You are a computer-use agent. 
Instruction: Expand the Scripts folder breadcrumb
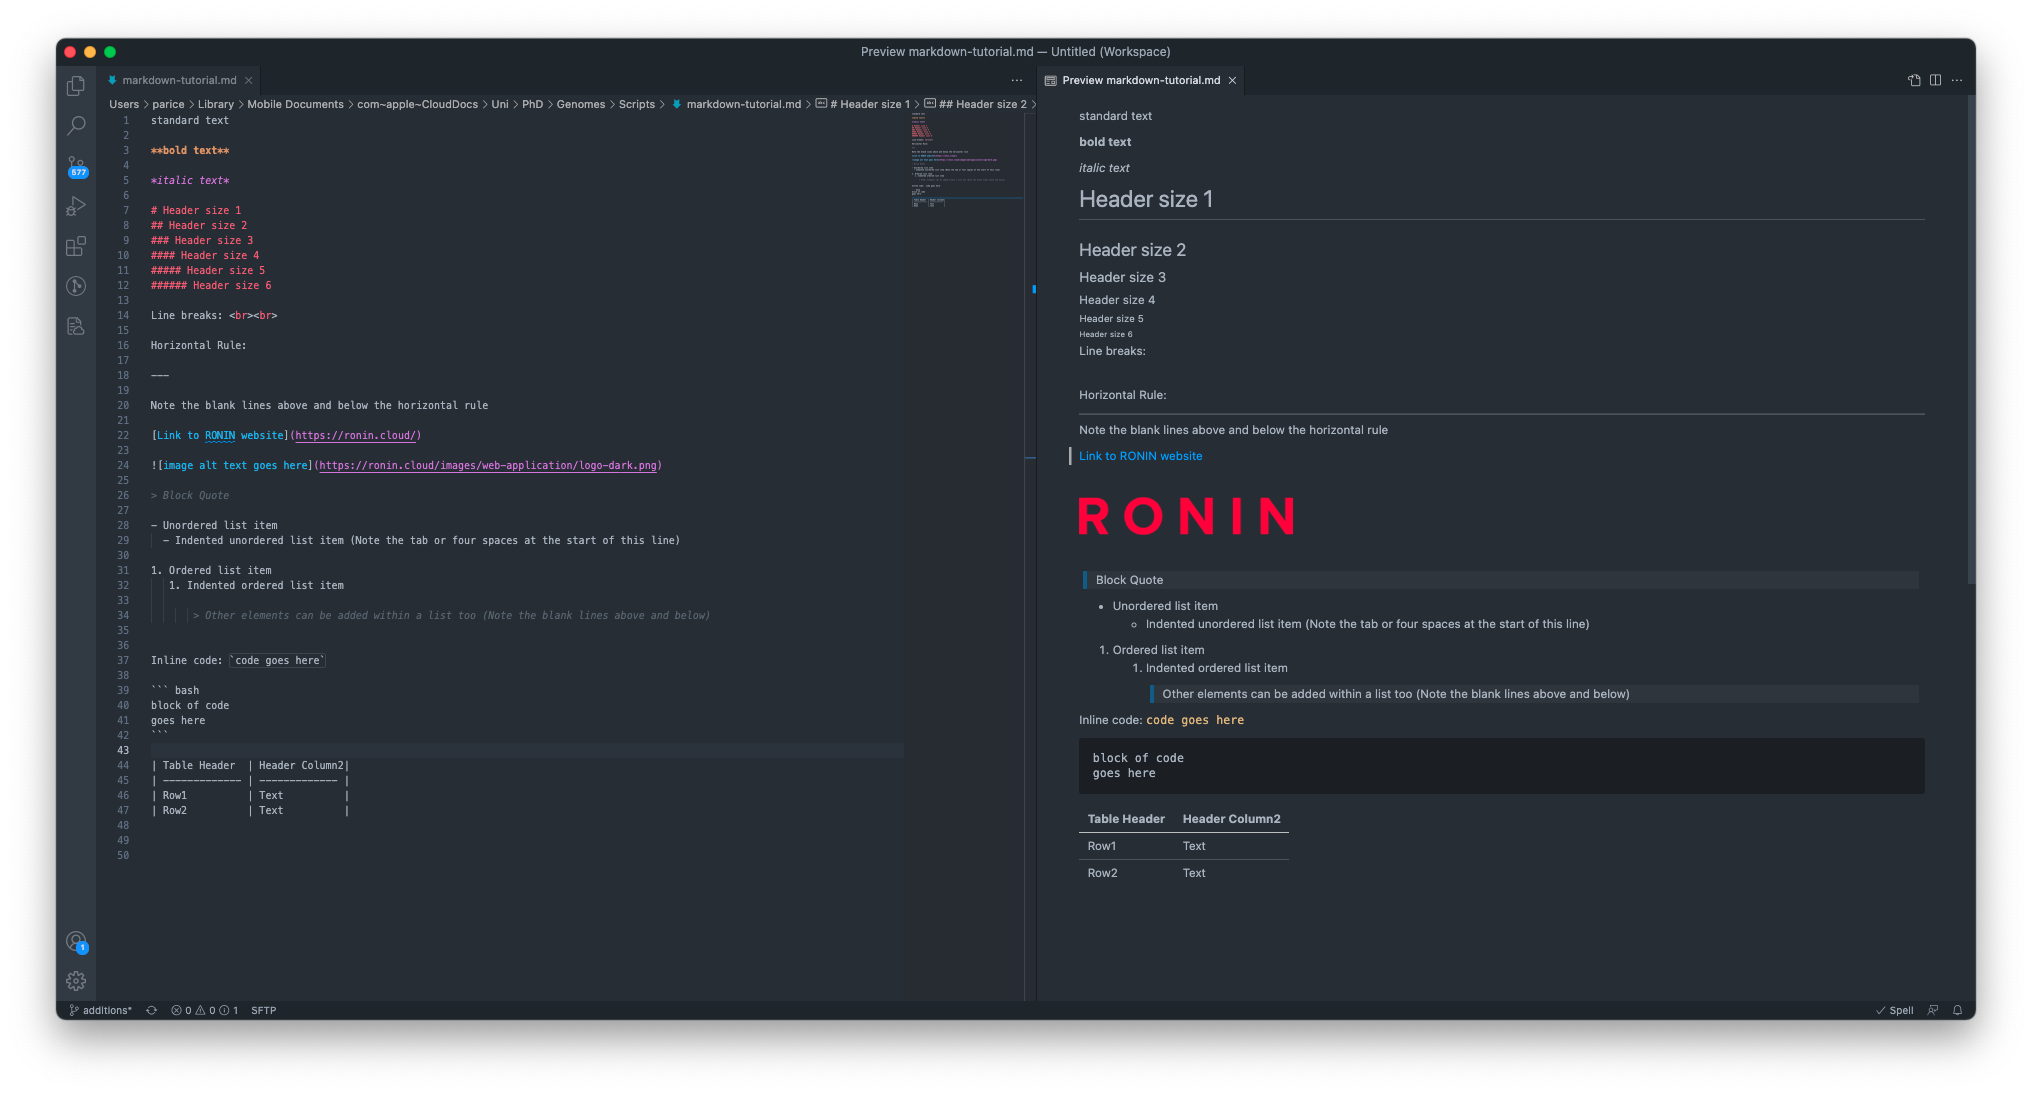pyautogui.click(x=636, y=104)
